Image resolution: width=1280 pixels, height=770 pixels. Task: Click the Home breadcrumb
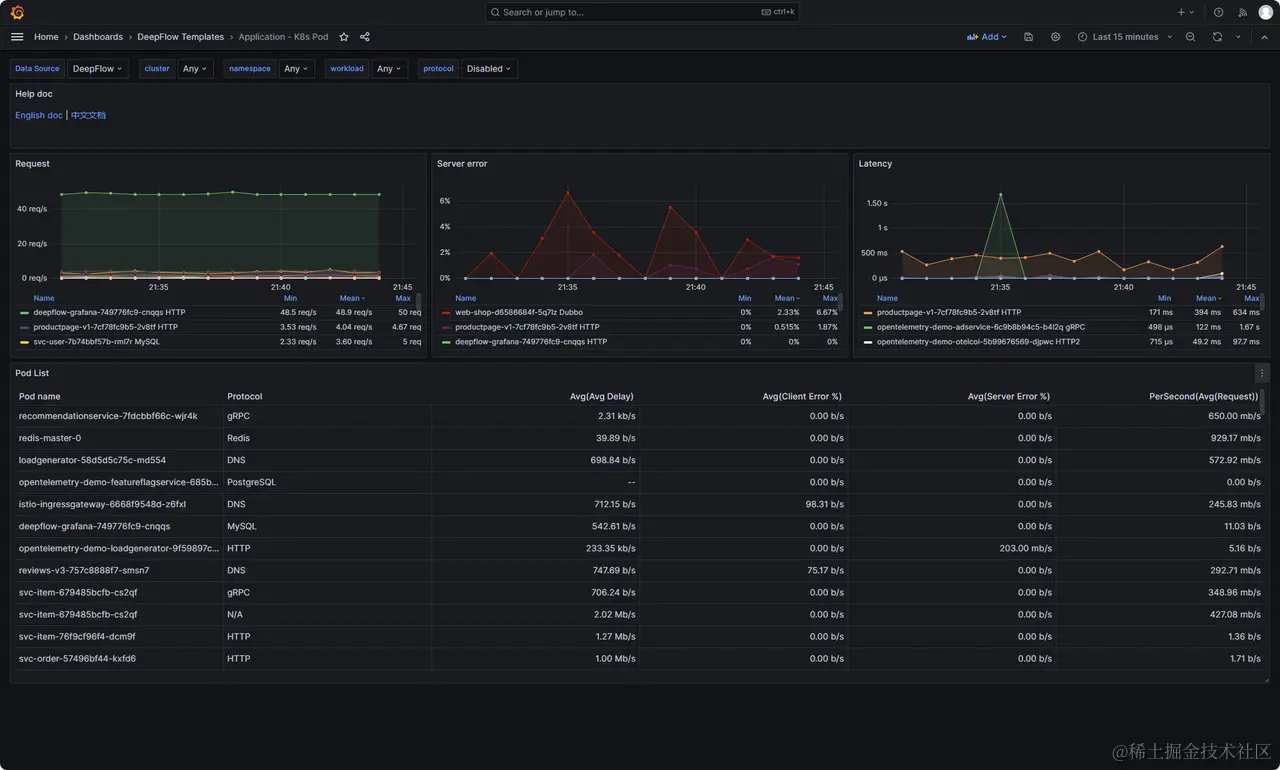[46, 37]
